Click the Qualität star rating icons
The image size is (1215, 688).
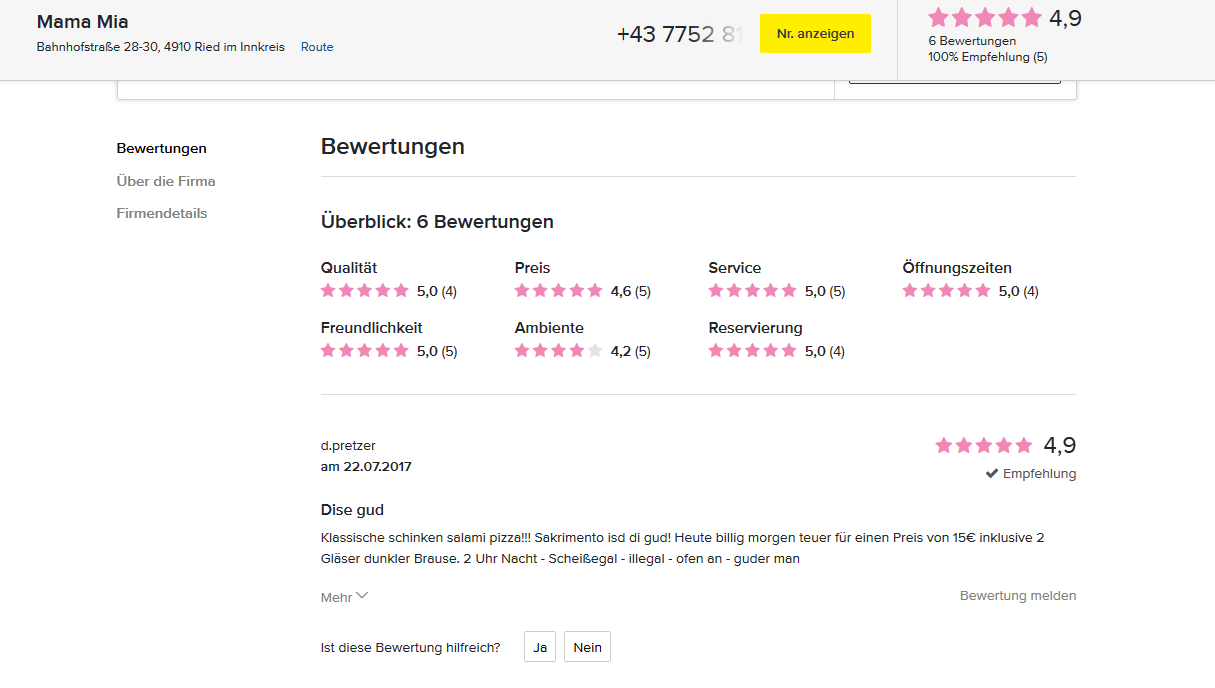[365, 291]
